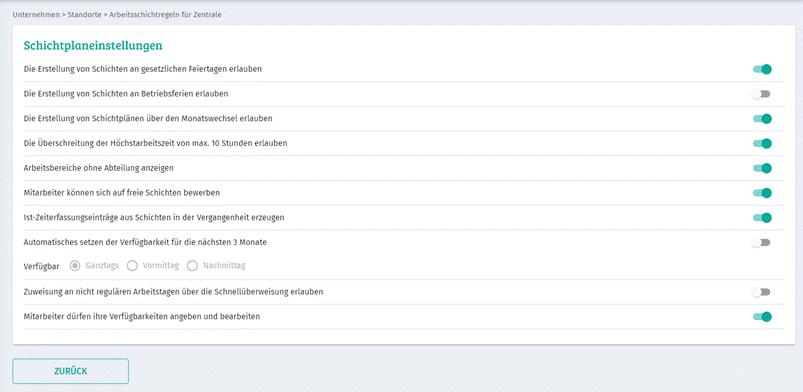This screenshot has height=392, width=803.
Task: Click text 'Zuweisung an nicht regulären Arbeitstagen über die Schnellüberweisung erlauben'
Action: (173, 292)
